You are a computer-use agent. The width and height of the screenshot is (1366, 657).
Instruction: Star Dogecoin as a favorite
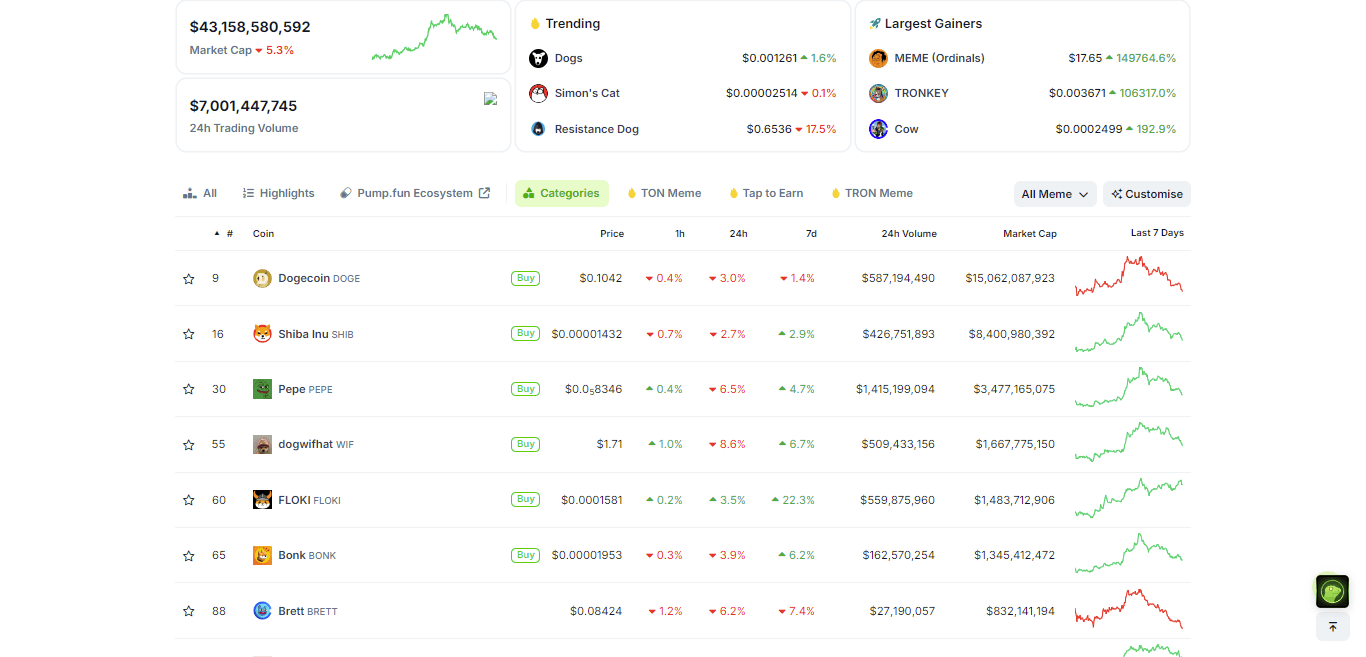point(189,279)
